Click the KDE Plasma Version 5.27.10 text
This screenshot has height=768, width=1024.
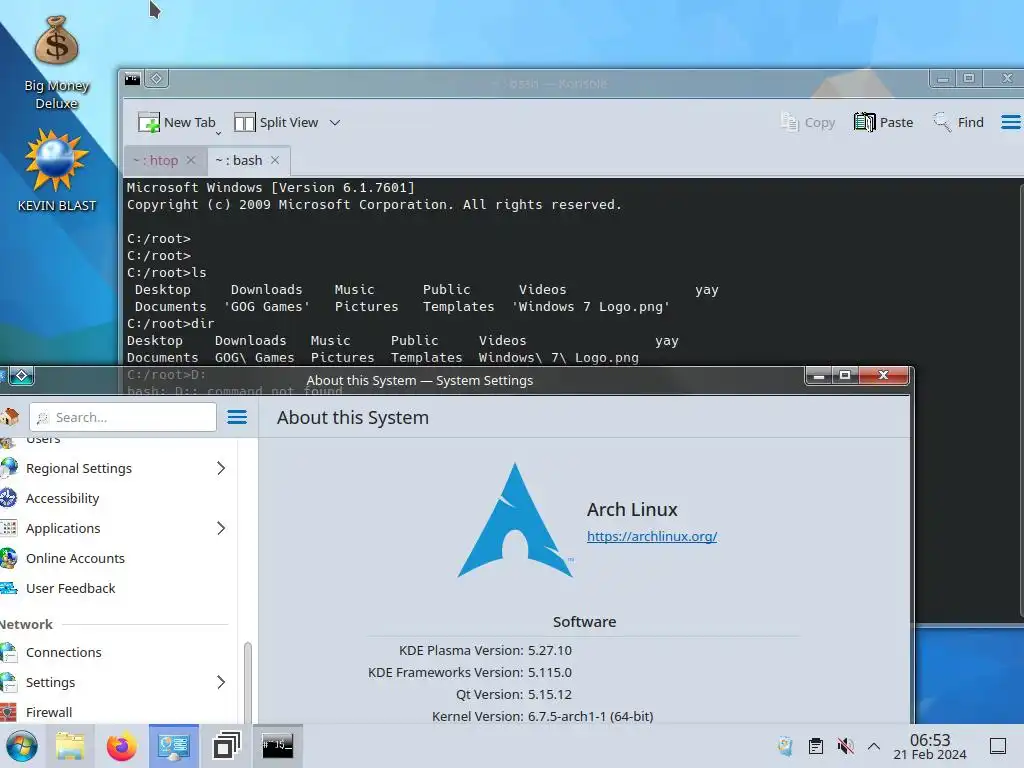point(485,650)
